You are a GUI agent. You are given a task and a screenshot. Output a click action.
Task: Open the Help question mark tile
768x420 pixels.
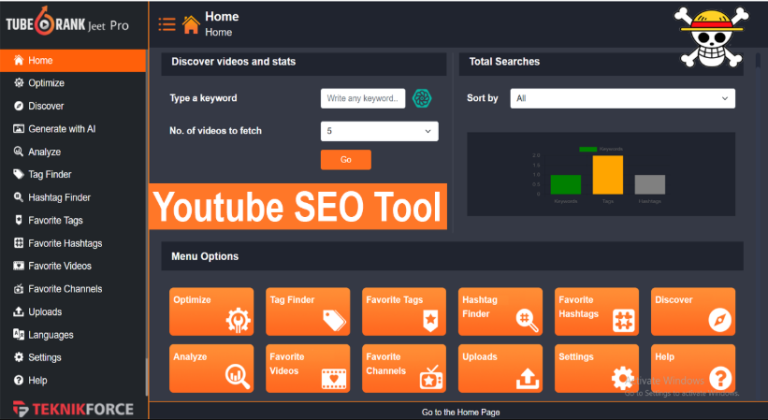click(x=693, y=369)
